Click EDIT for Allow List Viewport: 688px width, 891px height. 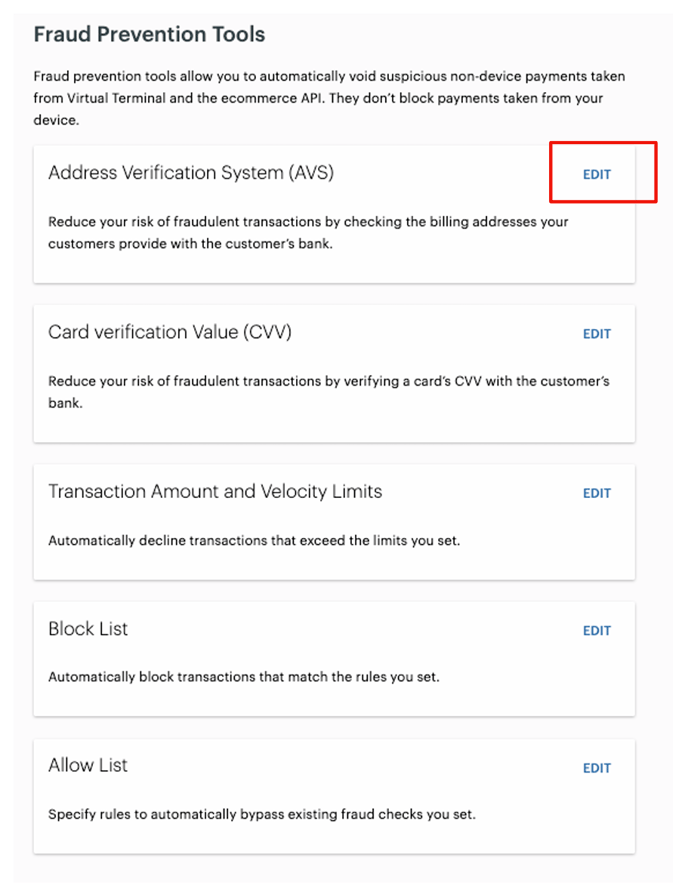click(x=596, y=767)
